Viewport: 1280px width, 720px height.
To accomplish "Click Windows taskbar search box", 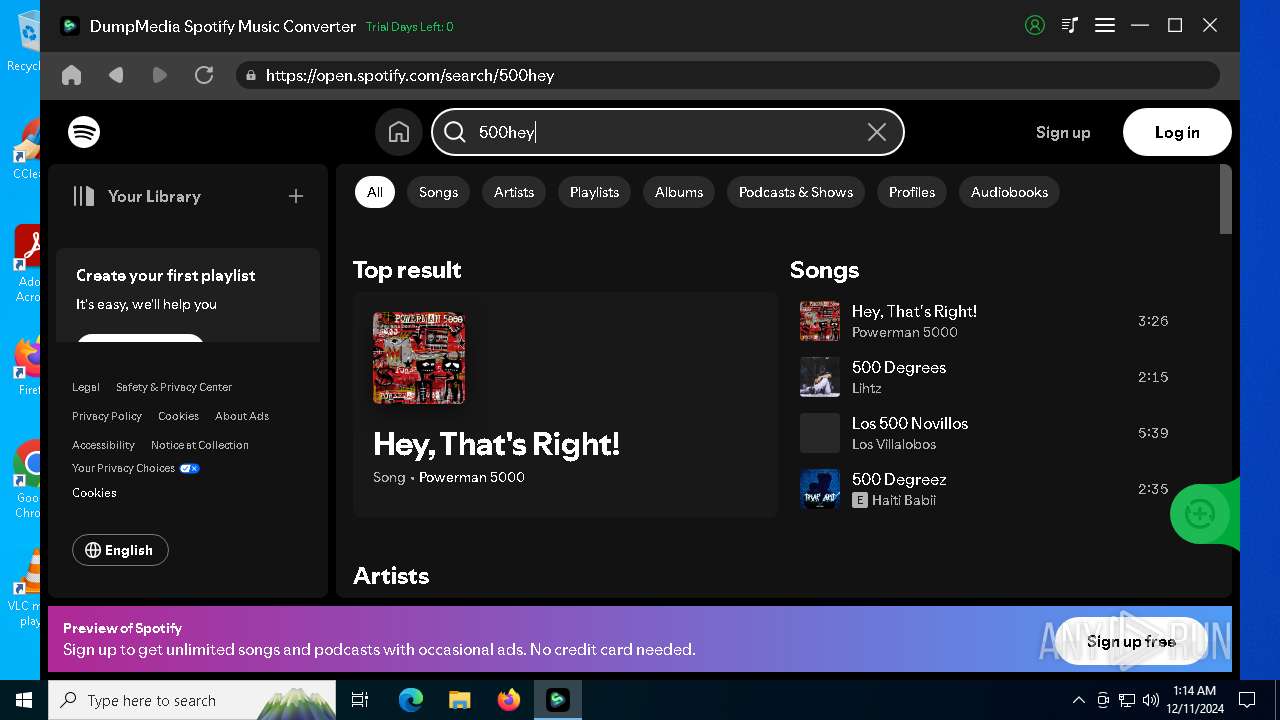I will click(x=192, y=700).
